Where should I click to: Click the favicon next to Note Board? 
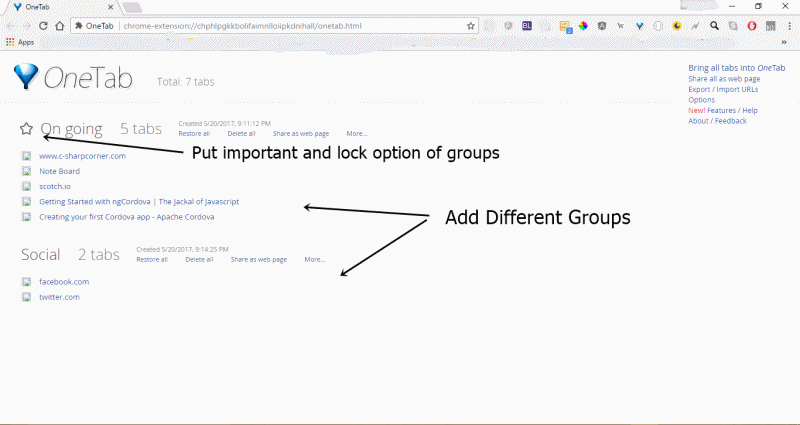26,171
